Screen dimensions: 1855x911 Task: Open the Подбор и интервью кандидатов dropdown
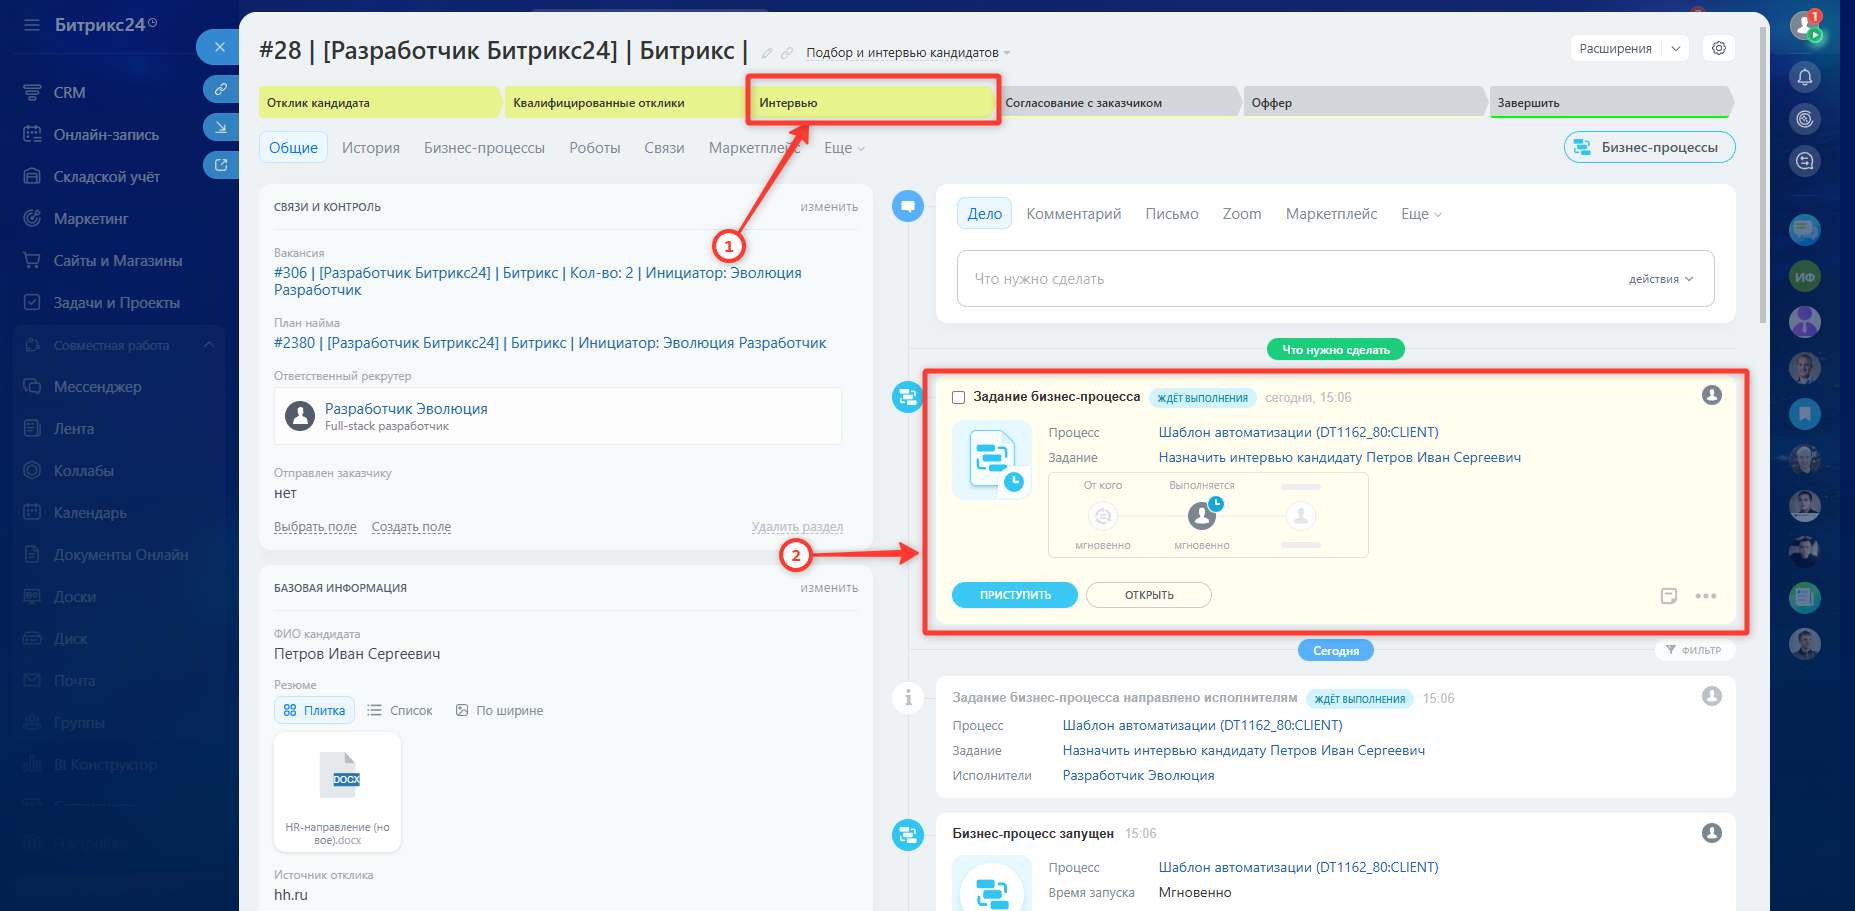point(908,53)
